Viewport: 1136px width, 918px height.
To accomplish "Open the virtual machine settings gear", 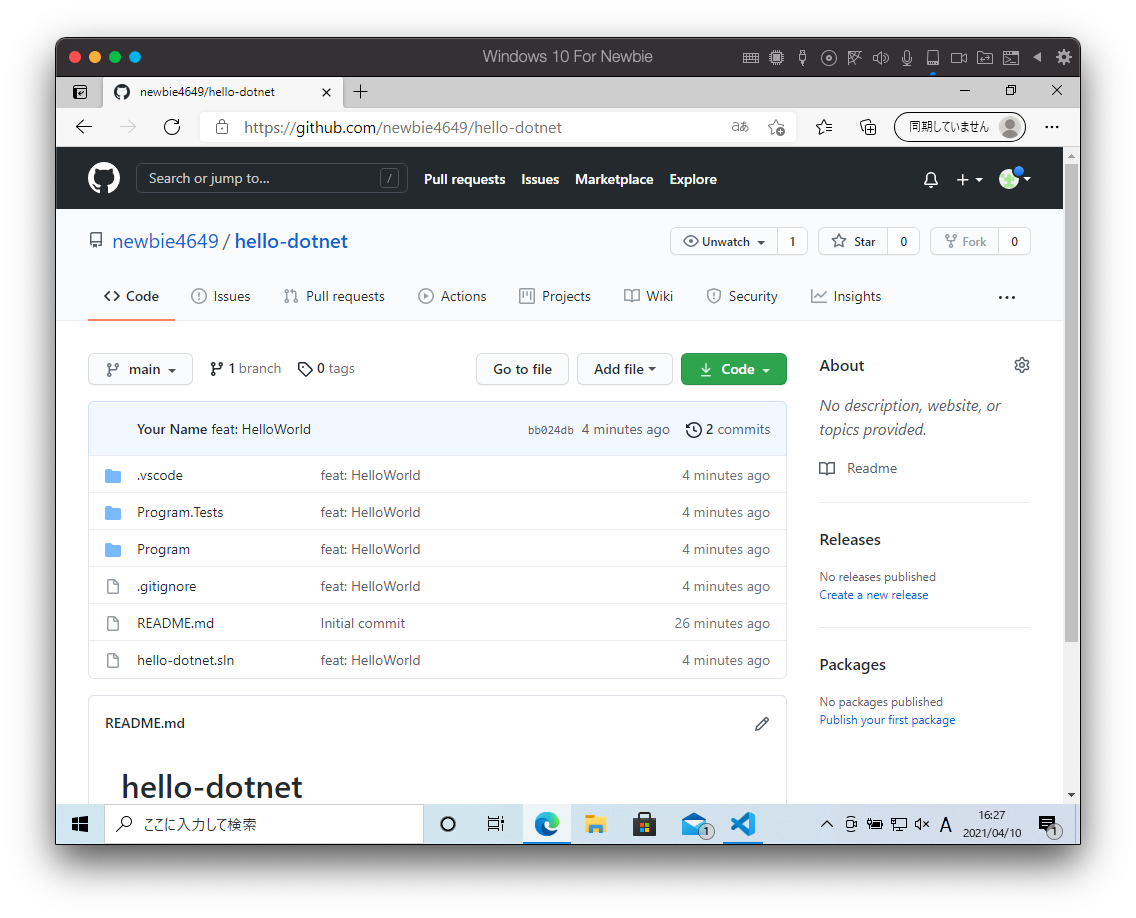I will coord(1064,57).
